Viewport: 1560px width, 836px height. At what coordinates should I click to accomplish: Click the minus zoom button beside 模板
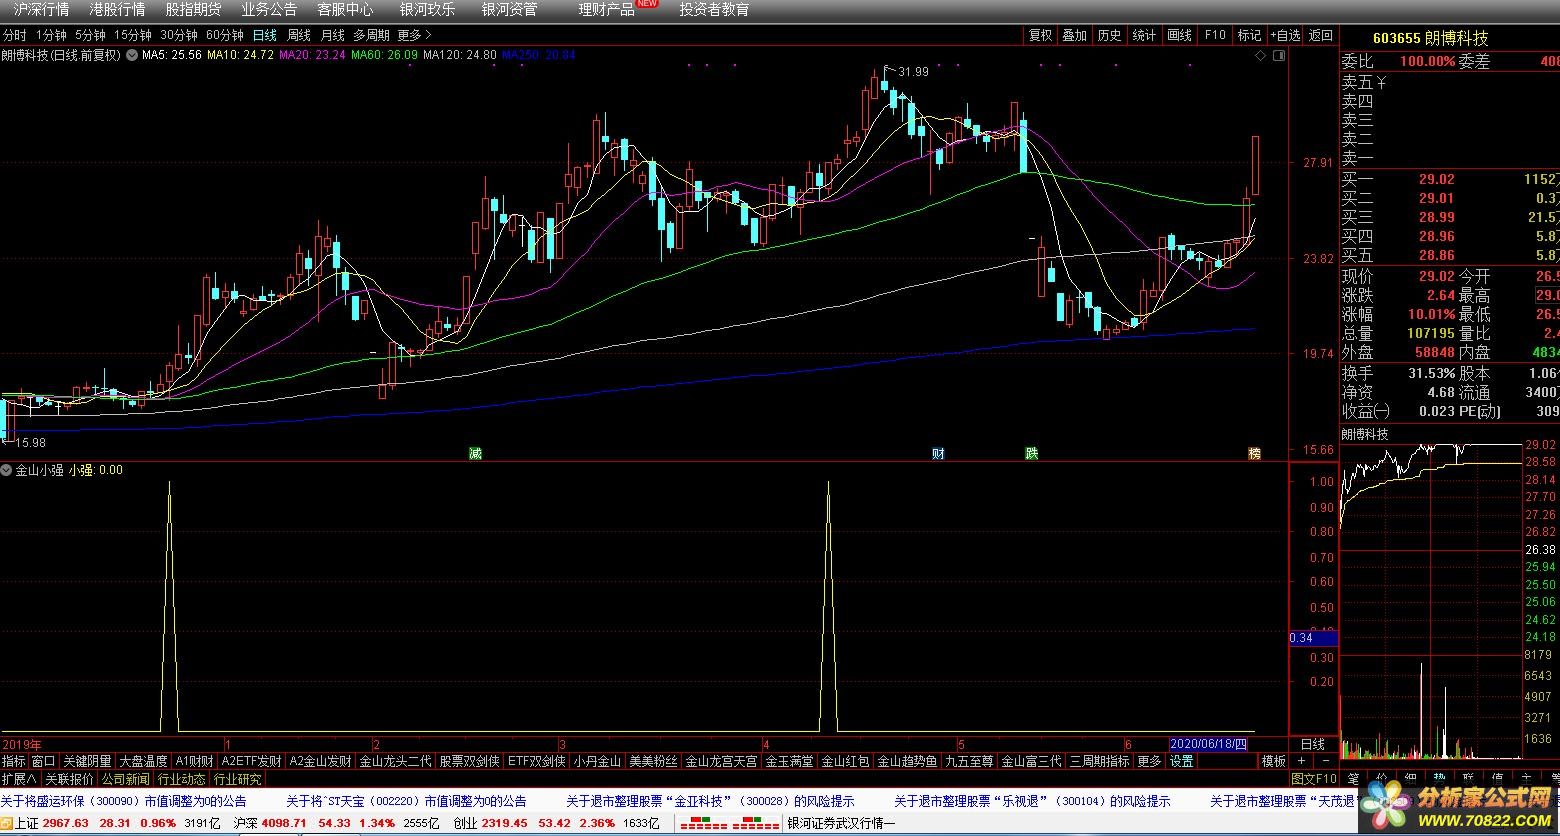pos(1326,761)
